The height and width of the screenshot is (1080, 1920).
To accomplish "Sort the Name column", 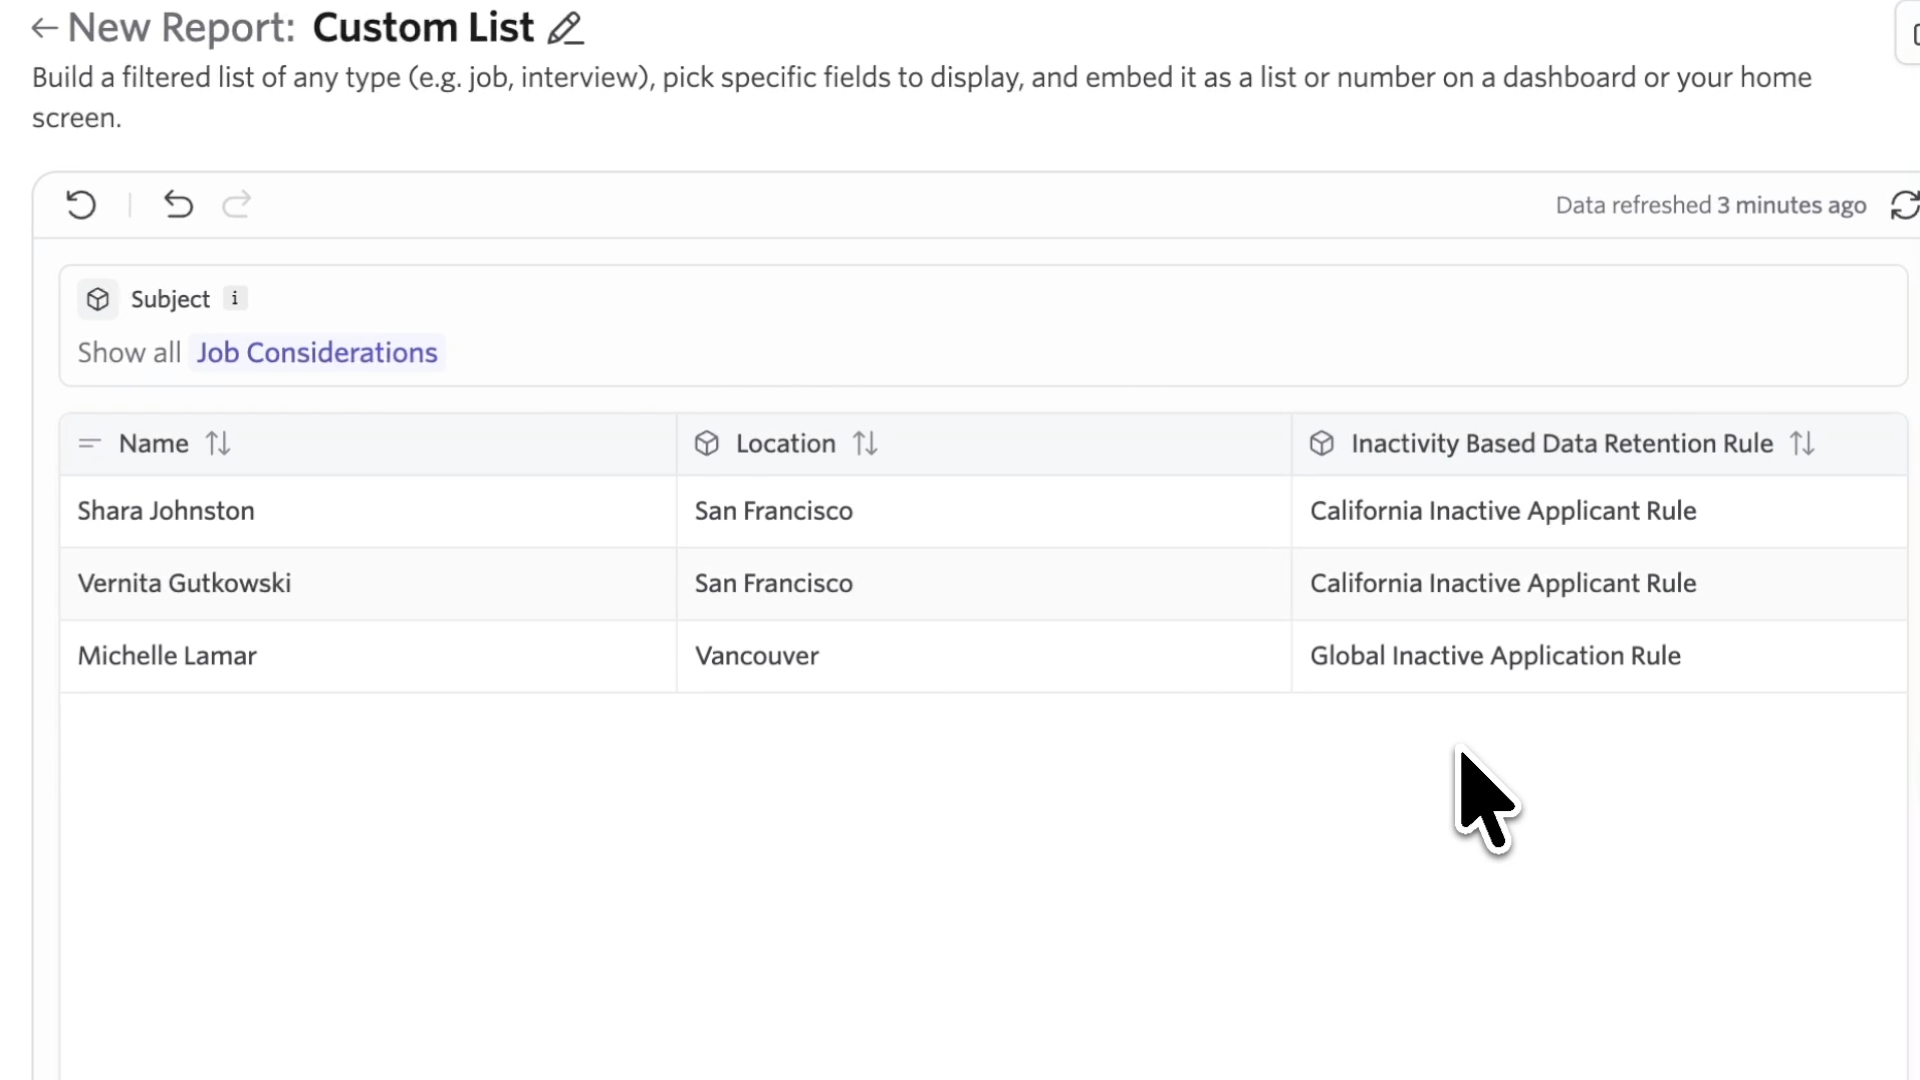I will tap(218, 443).
